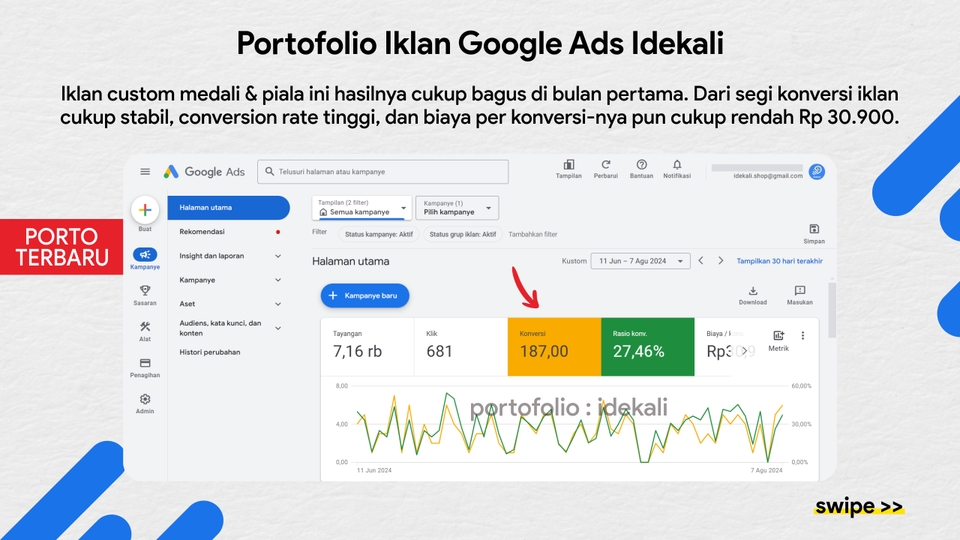Open the account avatar for idekali.shop
The image size is (960, 540).
tap(817, 171)
